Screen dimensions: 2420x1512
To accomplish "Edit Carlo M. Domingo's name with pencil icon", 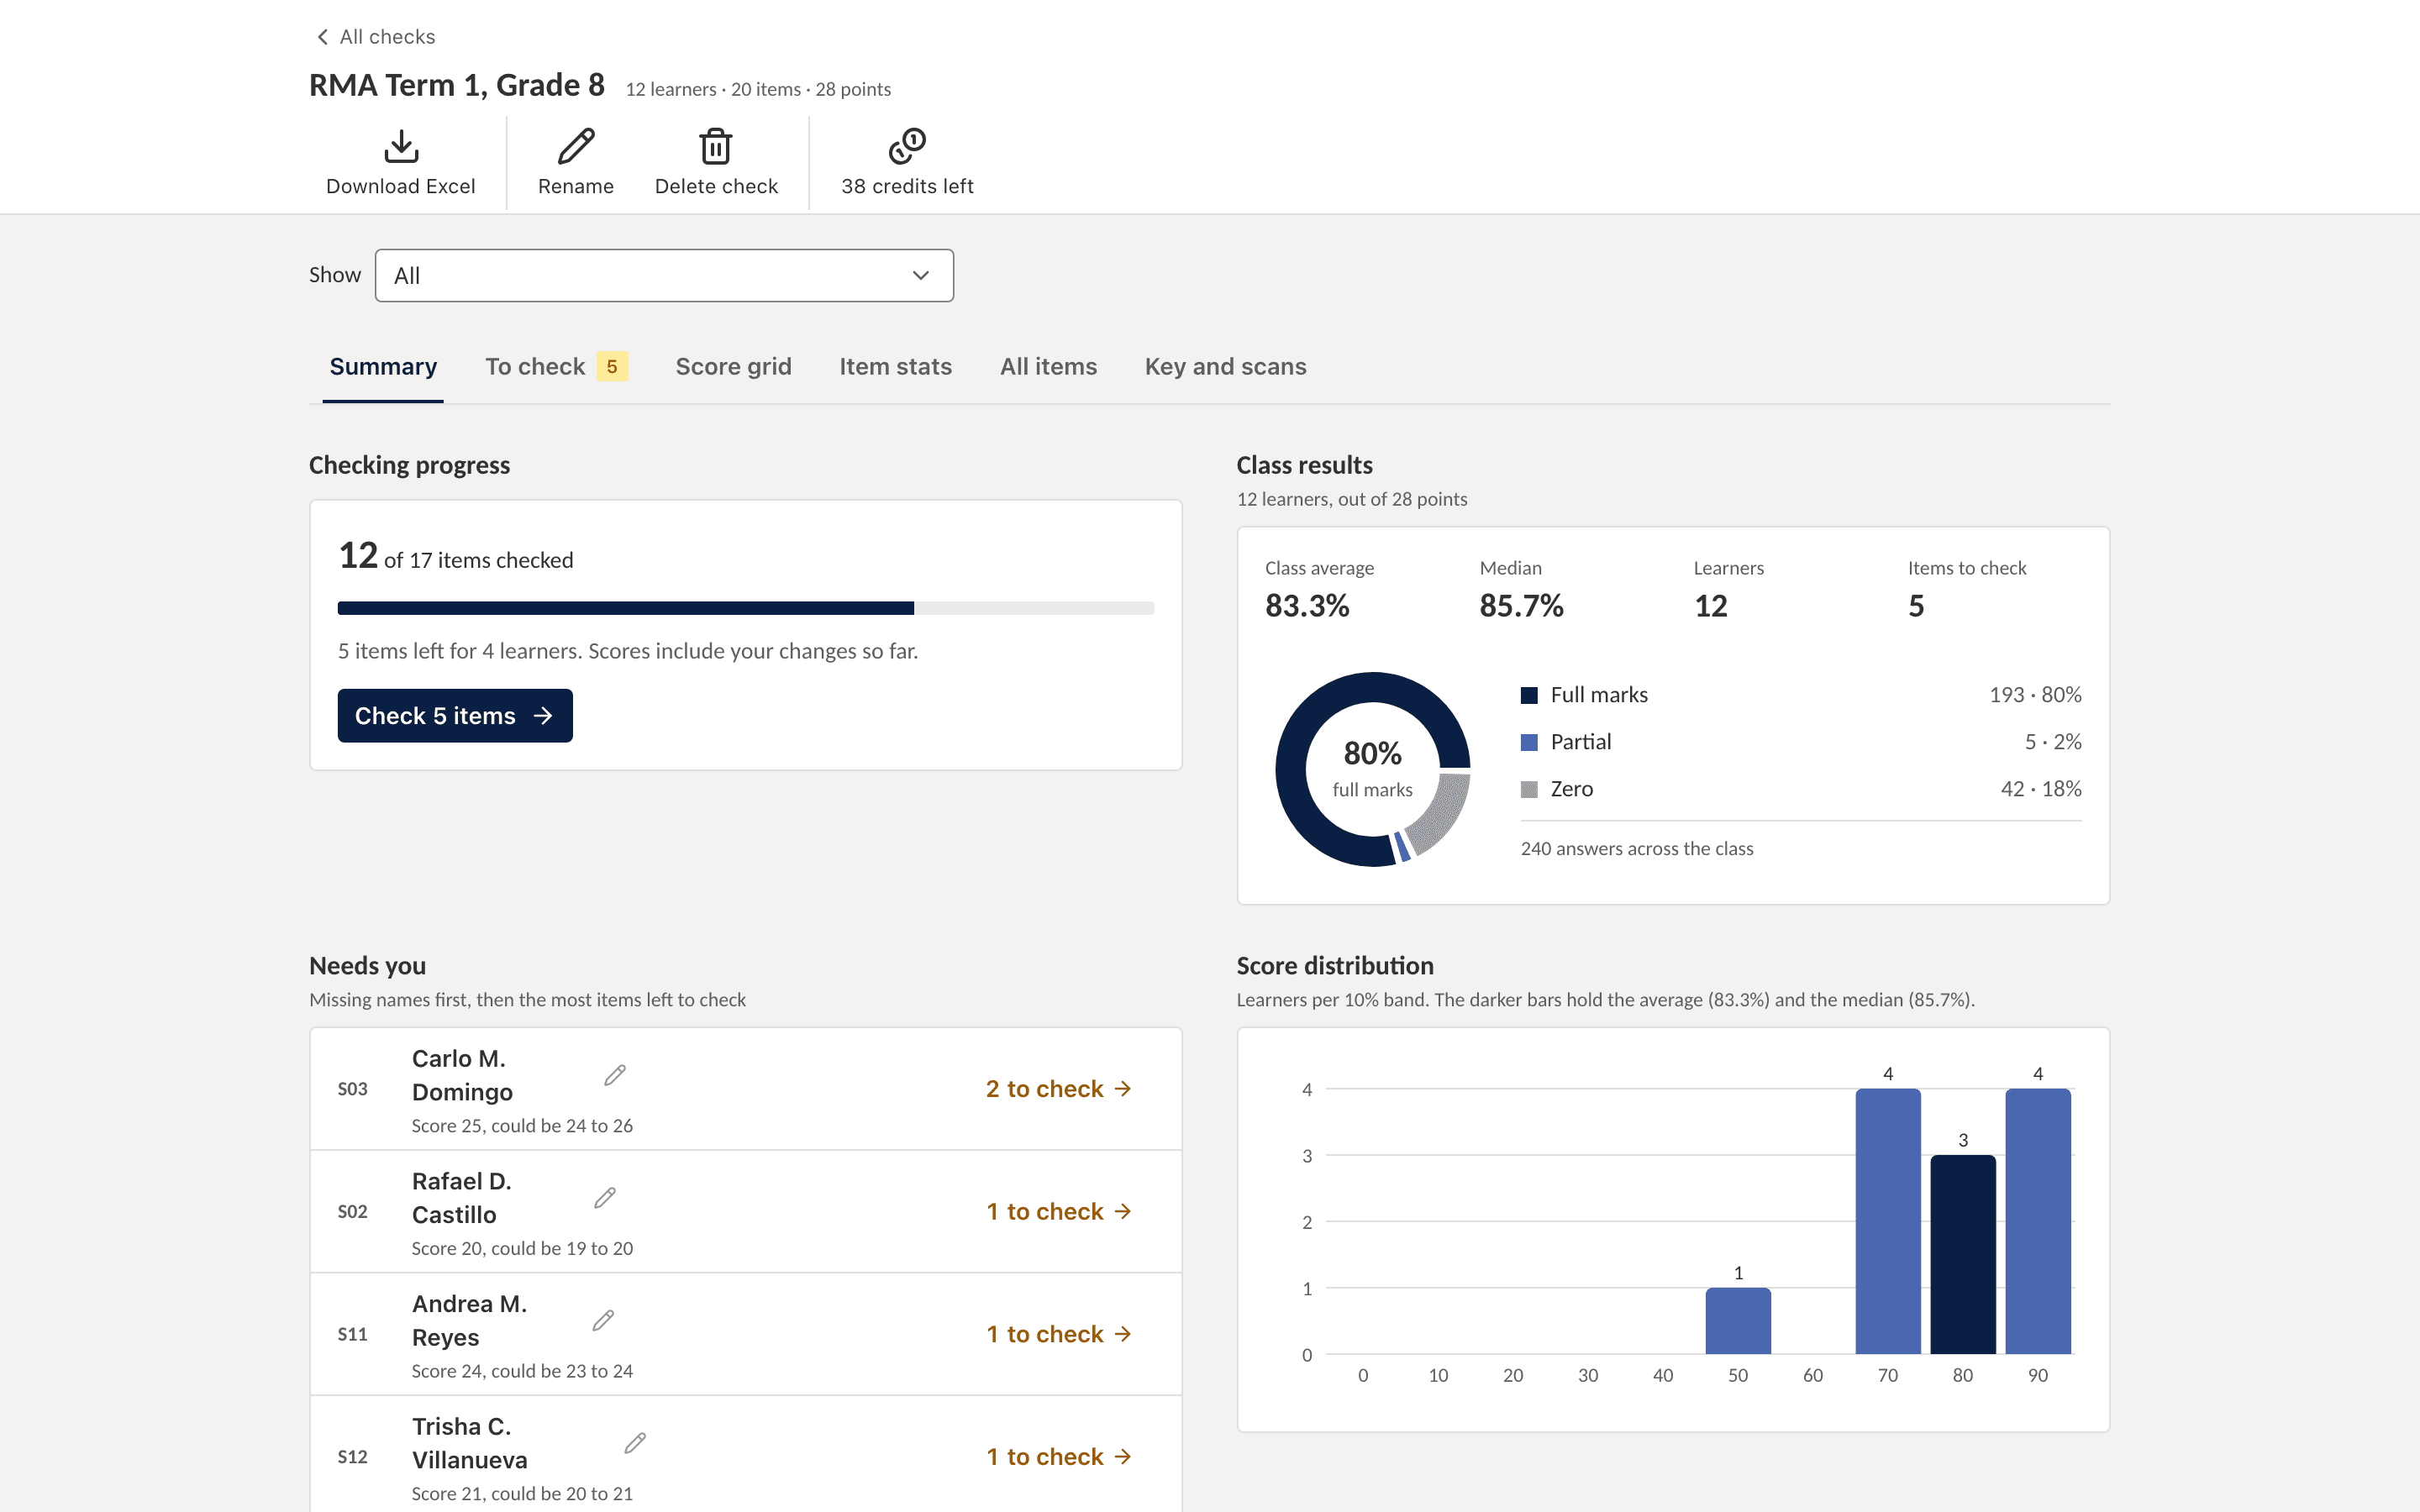I will (x=615, y=1075).
